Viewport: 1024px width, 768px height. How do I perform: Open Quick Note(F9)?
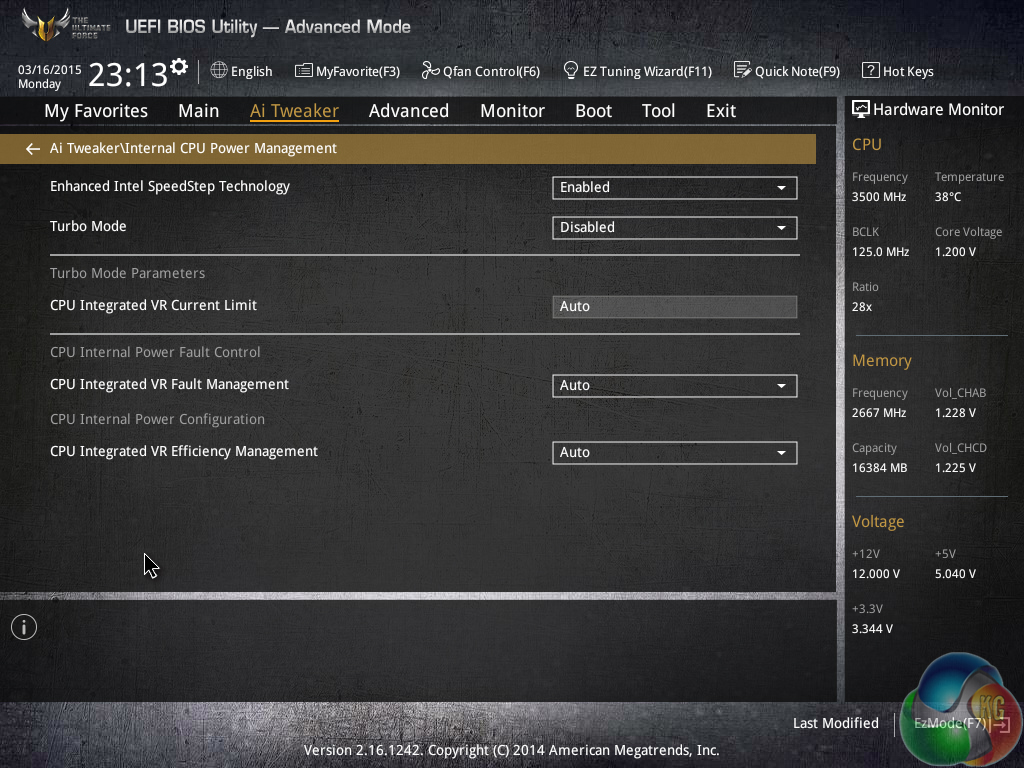pyautogui.click(x=786, y=71)
